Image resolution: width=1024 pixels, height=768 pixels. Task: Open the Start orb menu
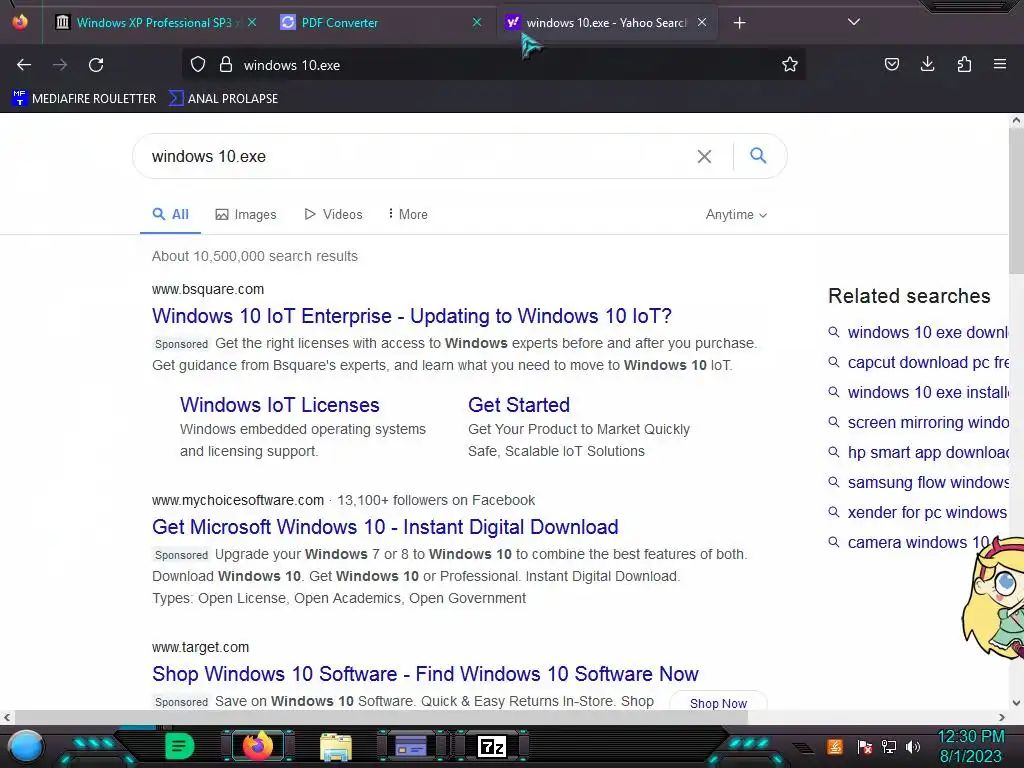click(x=26, y=746)
